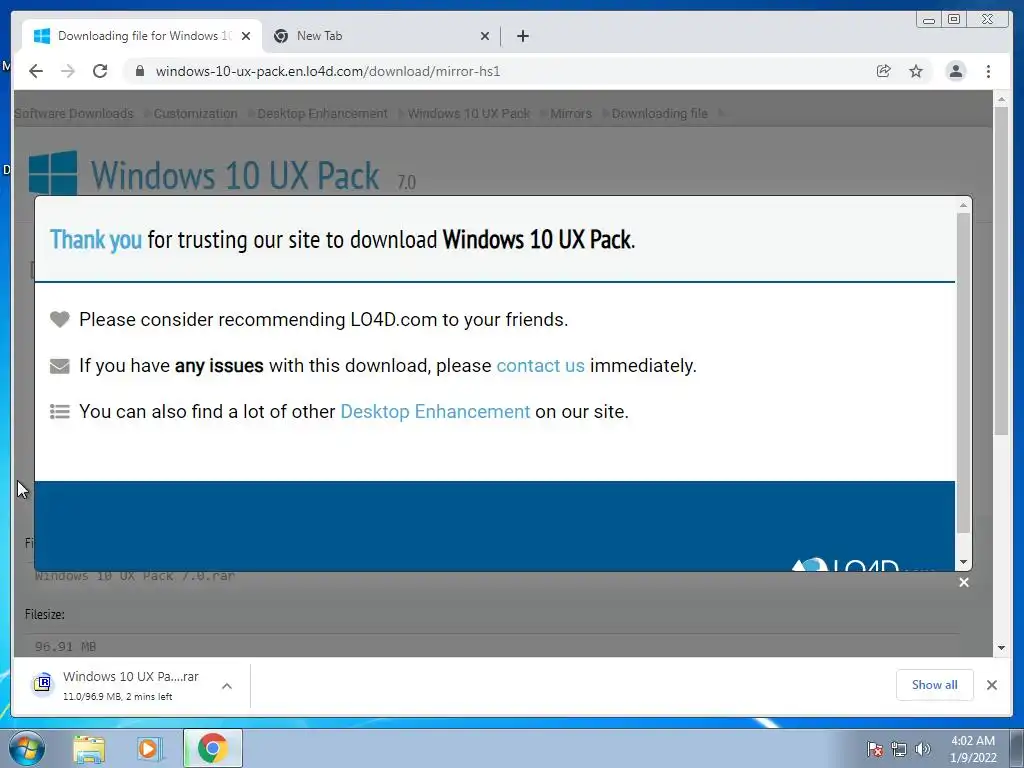
Task: Click page scrollbar up arrow
Action: 1001,99
